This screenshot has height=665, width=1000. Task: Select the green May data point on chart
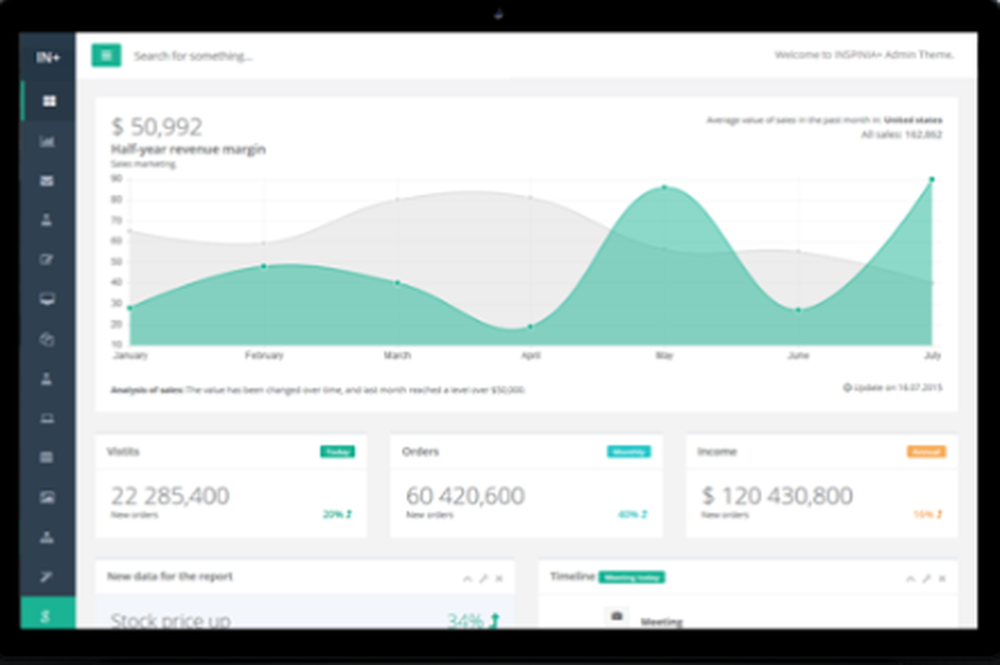[x=665, y=187]
